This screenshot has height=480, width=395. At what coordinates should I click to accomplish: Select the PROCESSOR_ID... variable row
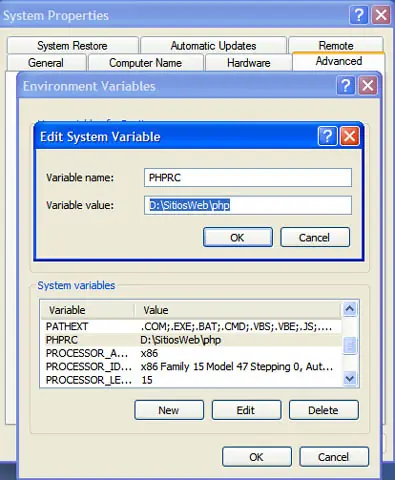click(191, 367)
